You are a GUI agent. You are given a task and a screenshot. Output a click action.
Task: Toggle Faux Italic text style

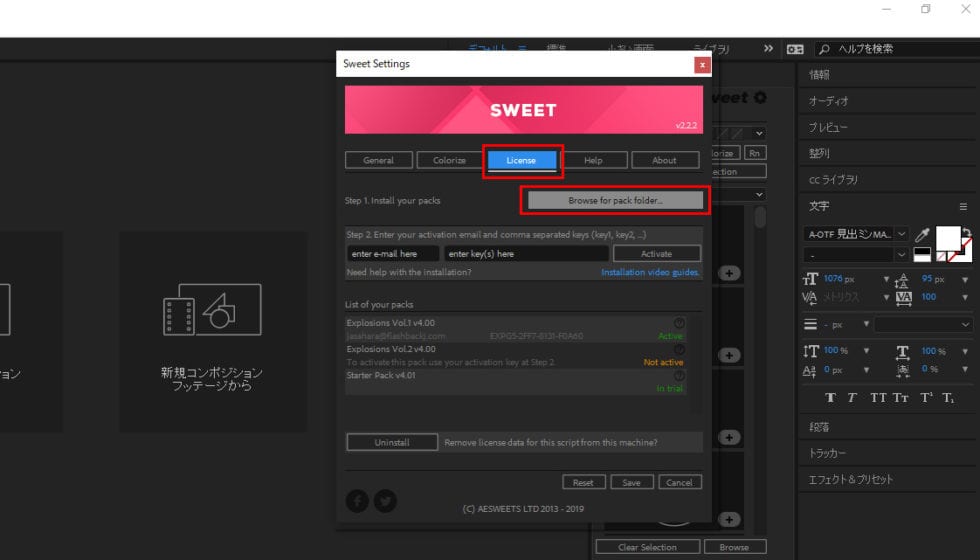click(x=852, y=398)
